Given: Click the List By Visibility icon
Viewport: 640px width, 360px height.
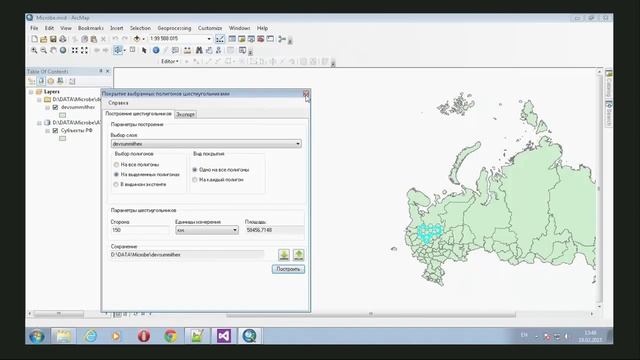Looking at the screenshot, I should click(51, 81).
